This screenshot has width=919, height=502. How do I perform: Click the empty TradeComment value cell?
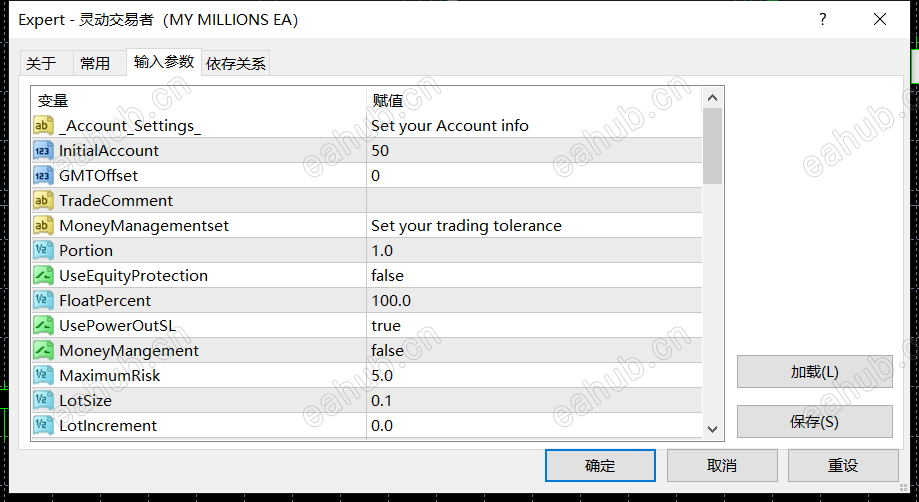[x=535, y=201]
